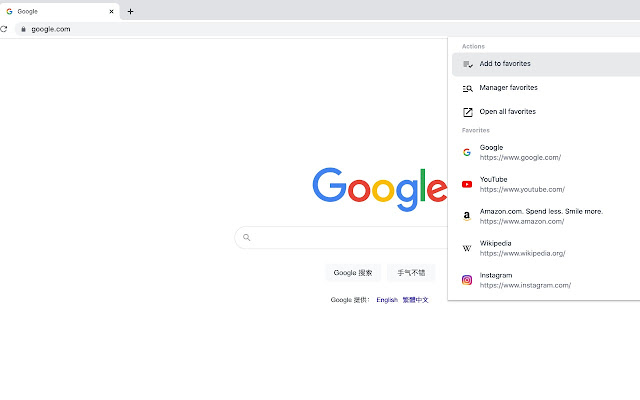Click the Add to favorites icon
Screen dimensions: 640x400
click(468, 64)
